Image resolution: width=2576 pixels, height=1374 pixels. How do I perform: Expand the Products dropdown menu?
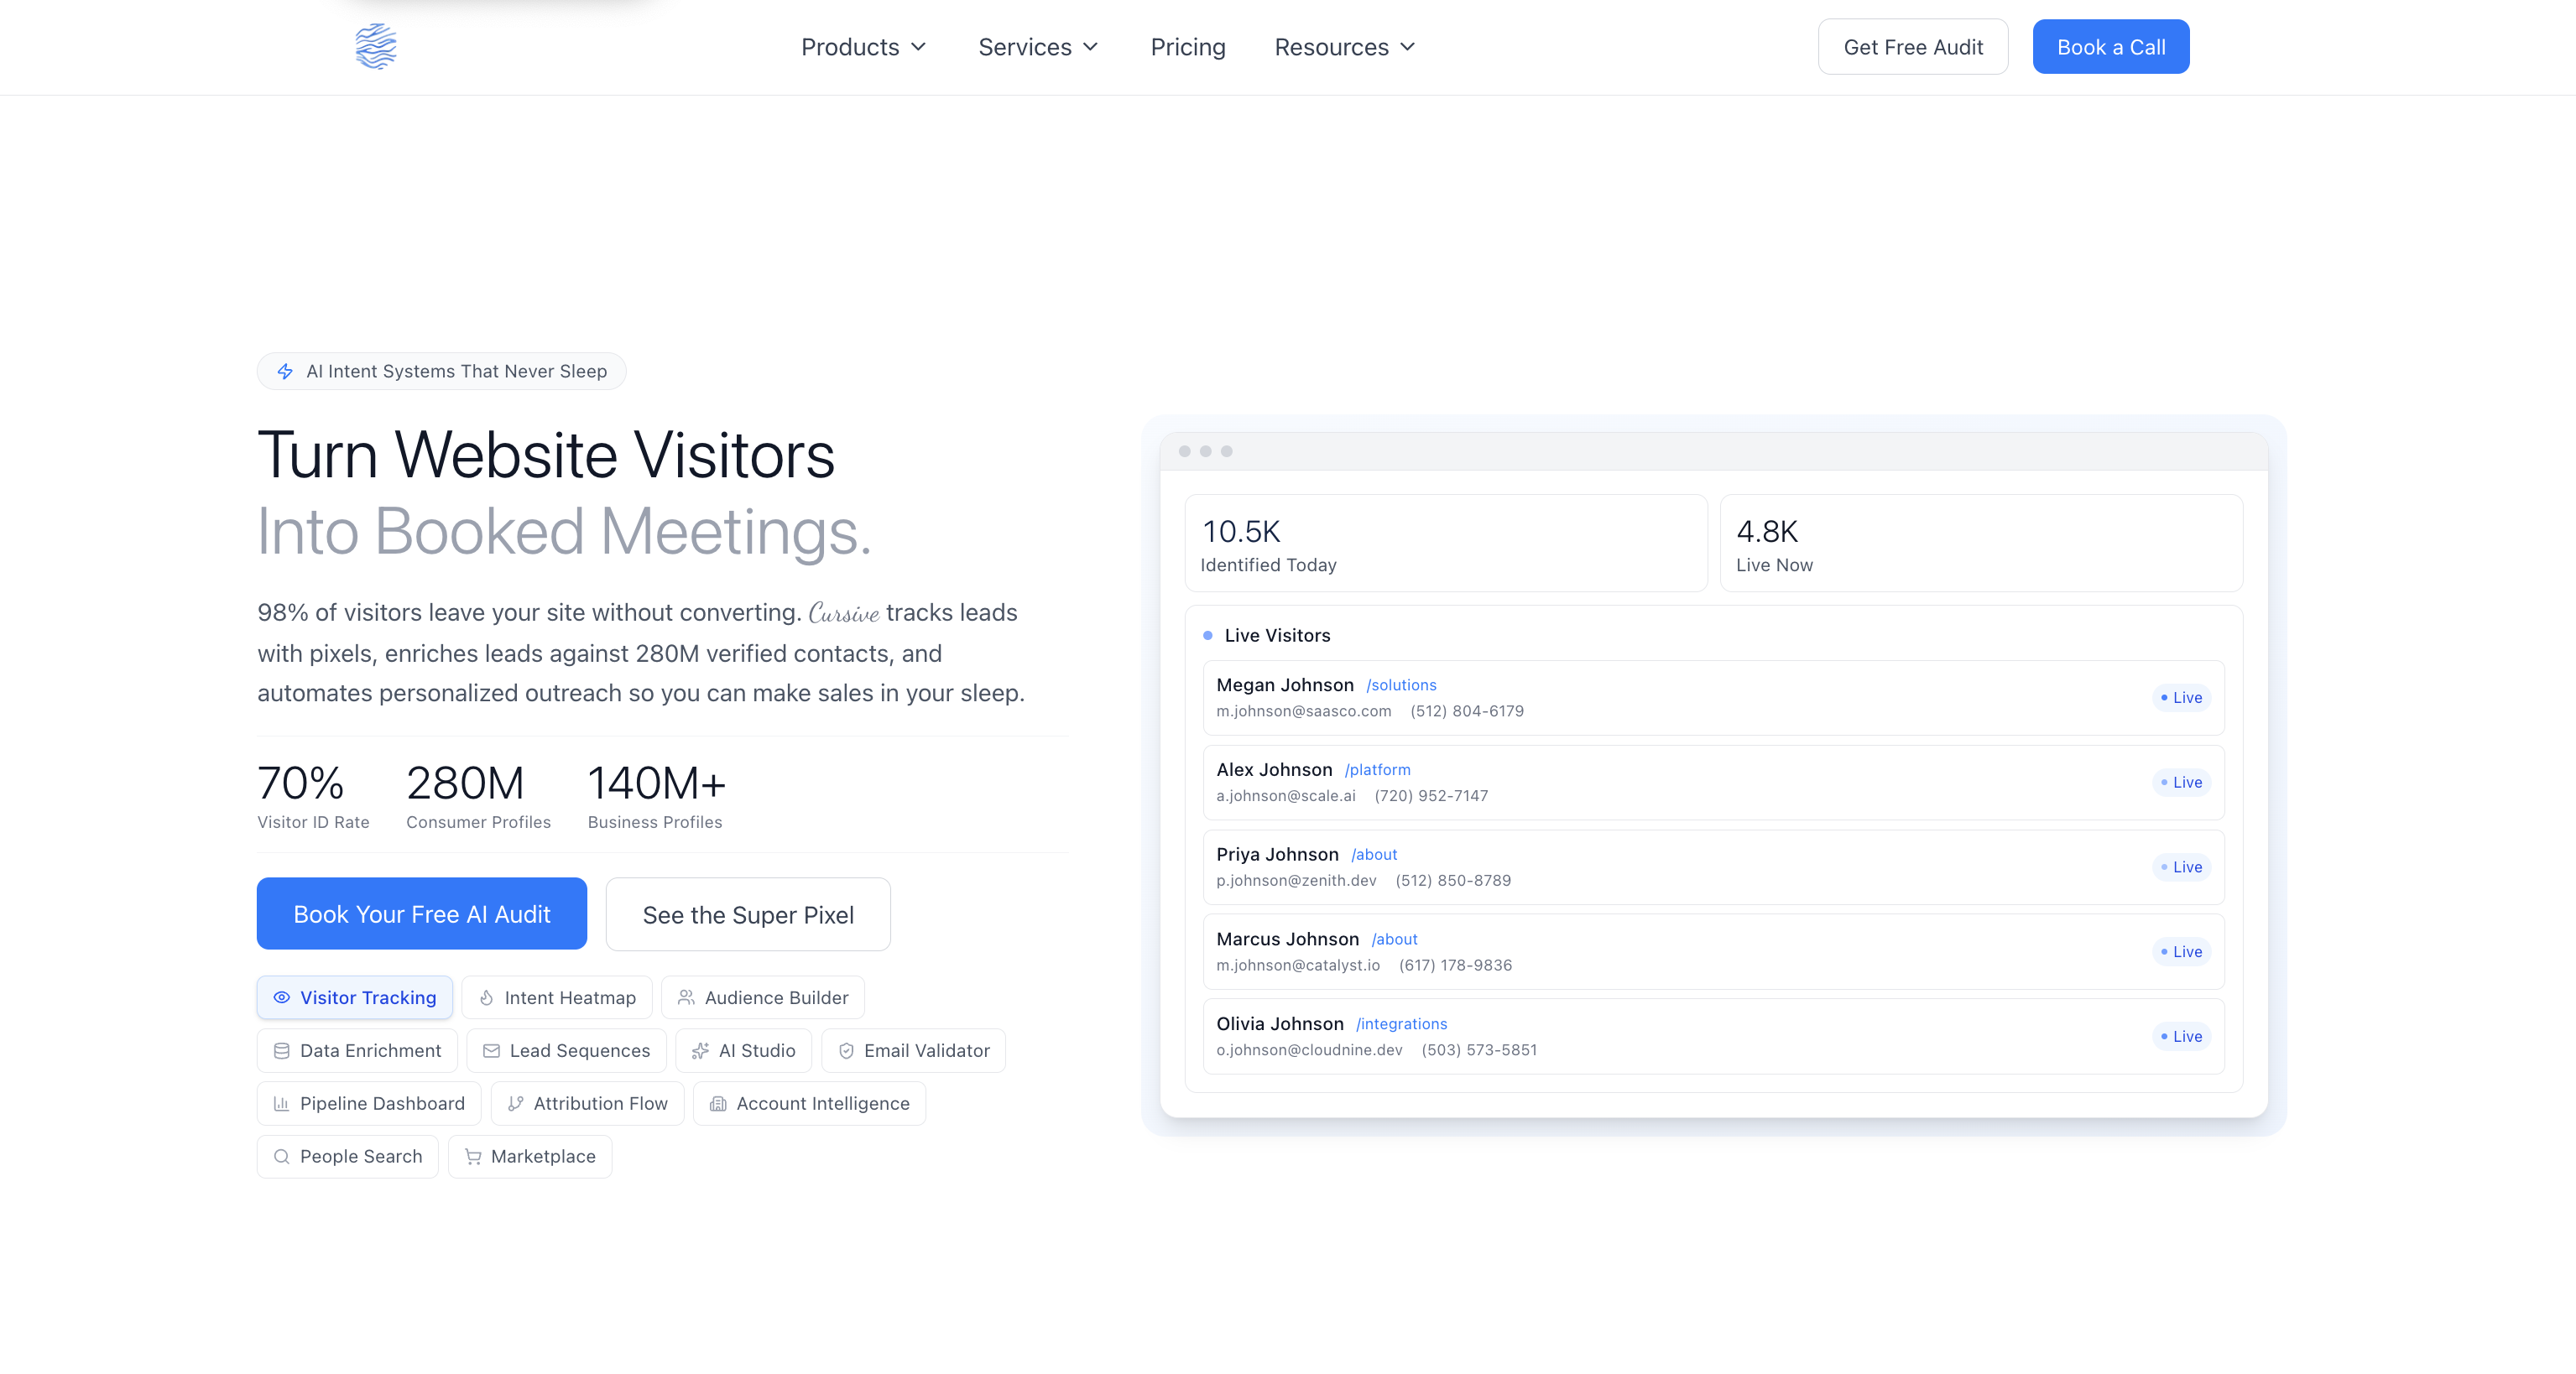(x=864, y=47)
